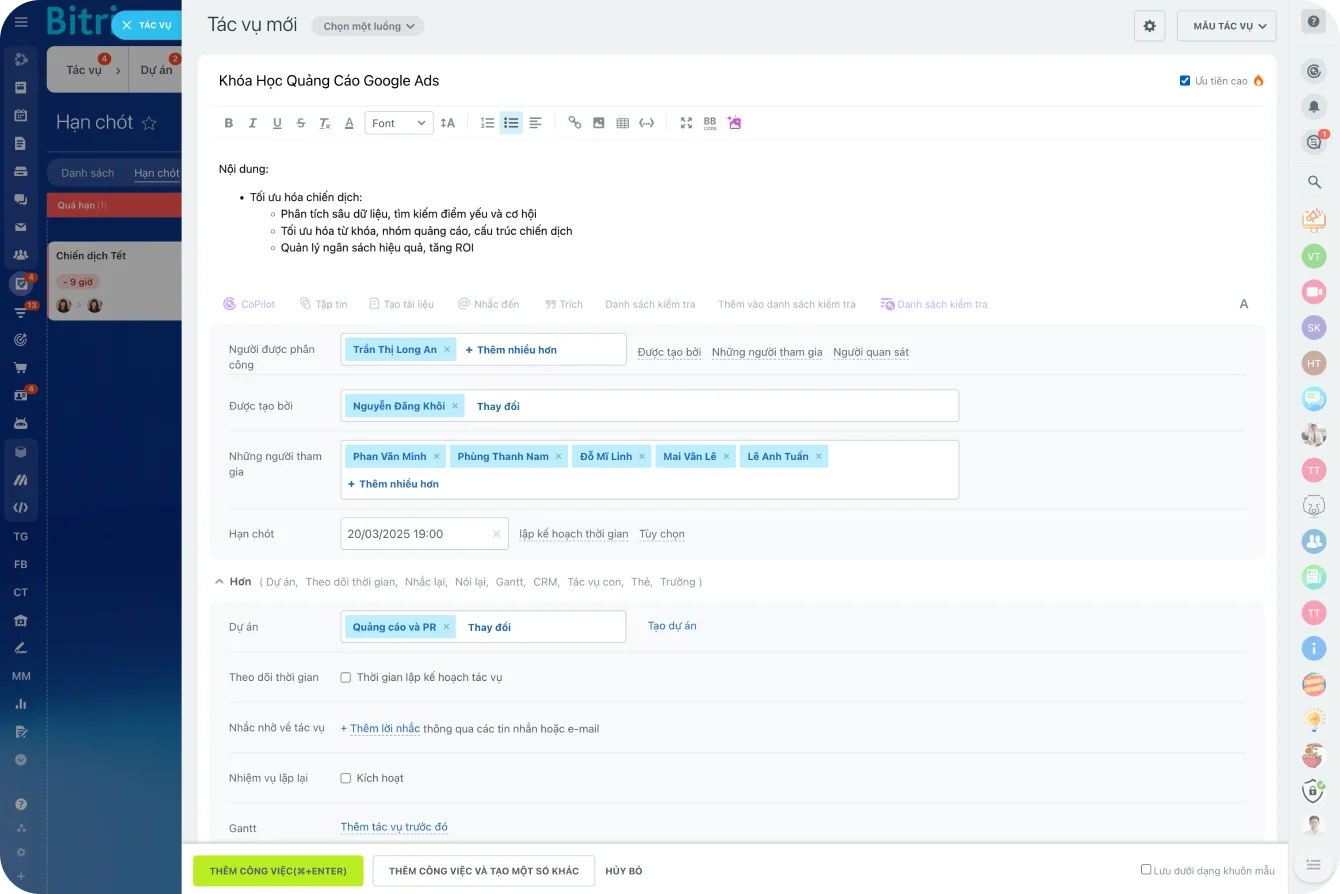Open the Dự án tab

coord(156,70)
